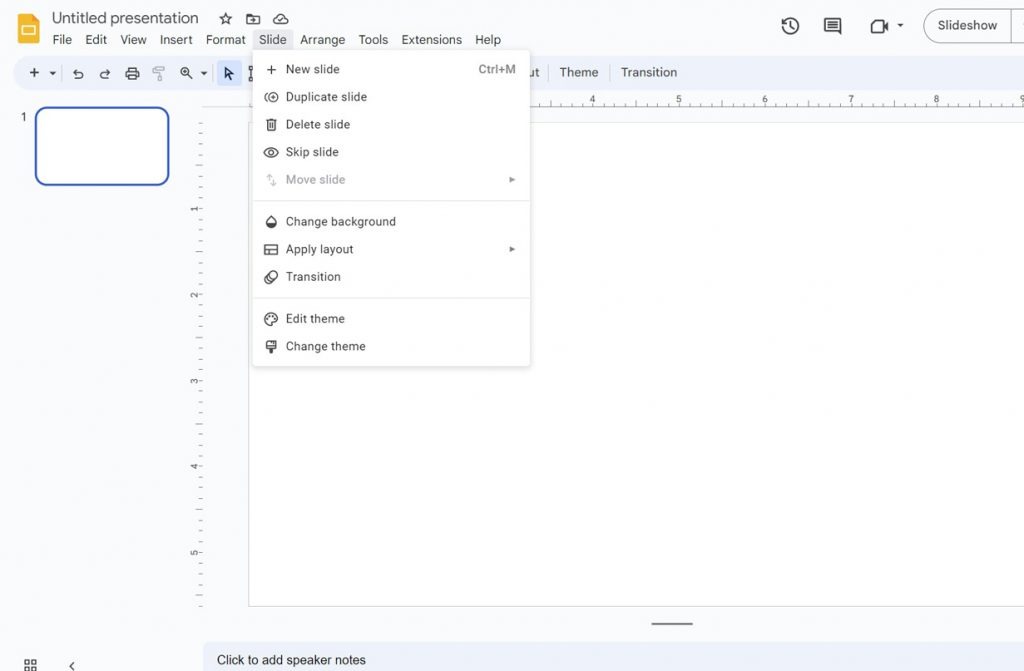Viewport: 1024px width, 671px height.
Task: Select Duplicate slide from the Slide menu
Action: pyautogui.click(x=323, y=96)
